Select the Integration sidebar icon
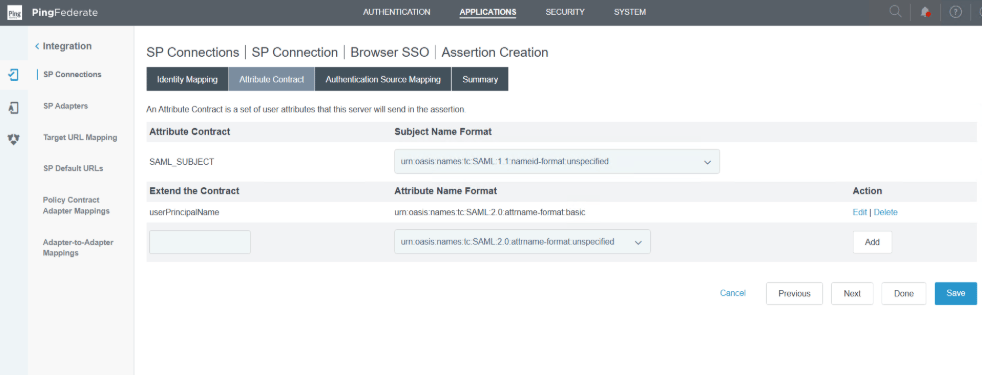 (x=13, y=75)
